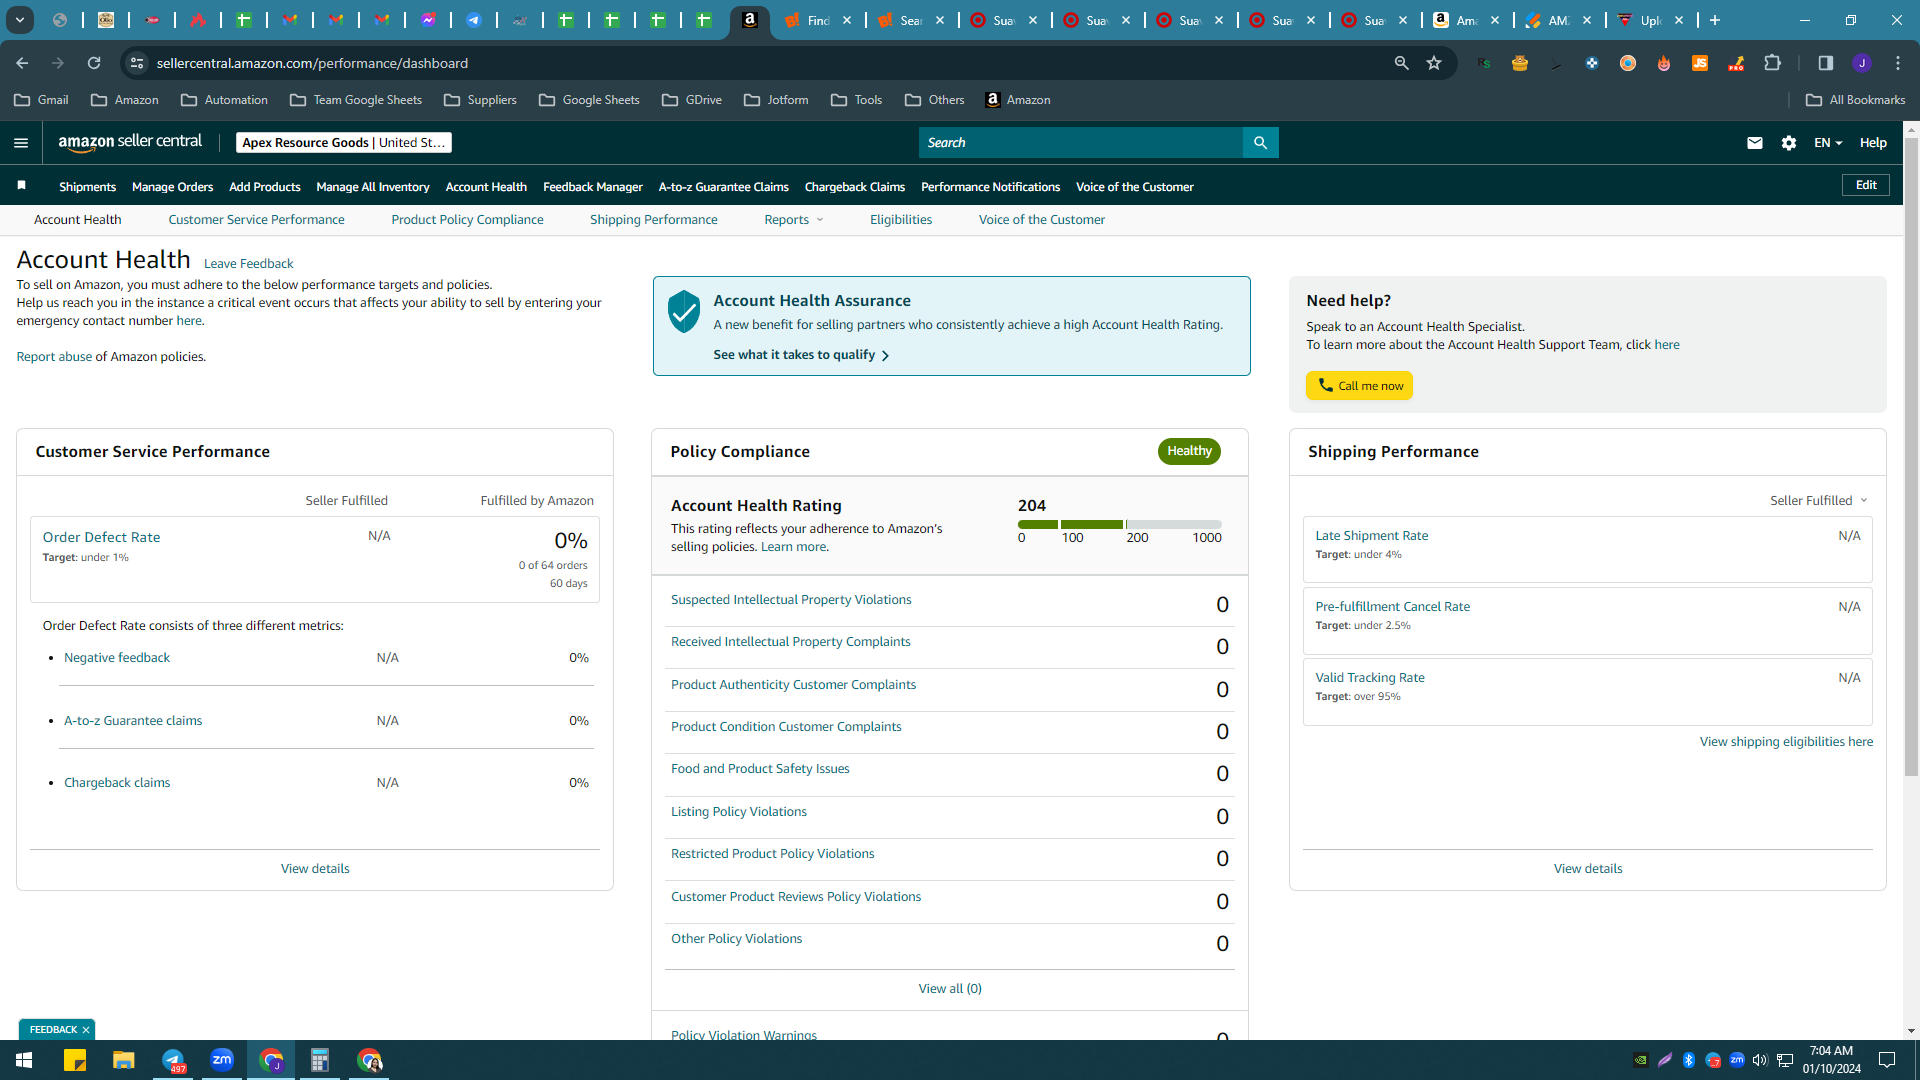Open Order Defect Rate link
The height and width of the screenshot is (1080, 1920).
point(101,537)
